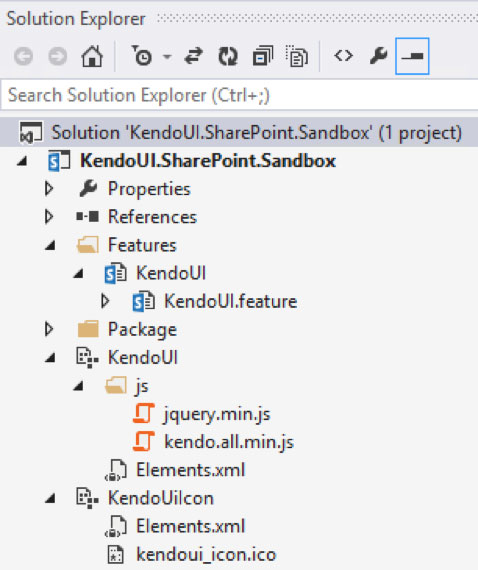Refresh the Solution Explorer view
The height and width of the screenshot is (570, 478).
(x=228, y=56)
